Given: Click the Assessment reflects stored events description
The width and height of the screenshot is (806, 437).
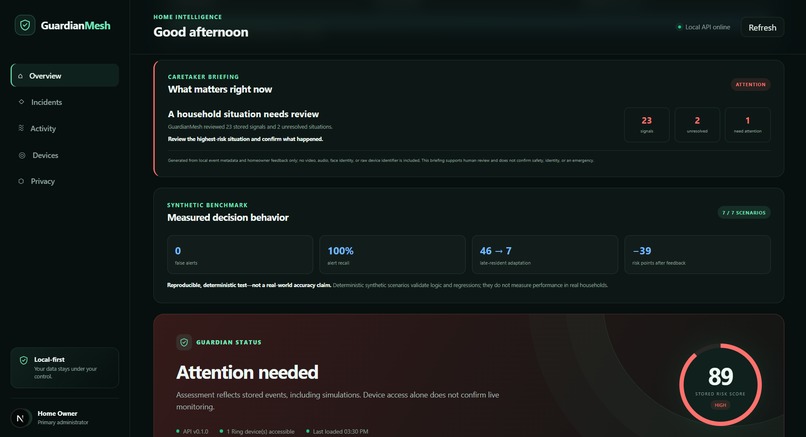Looking at the screenshot, I should click(337, 400).
